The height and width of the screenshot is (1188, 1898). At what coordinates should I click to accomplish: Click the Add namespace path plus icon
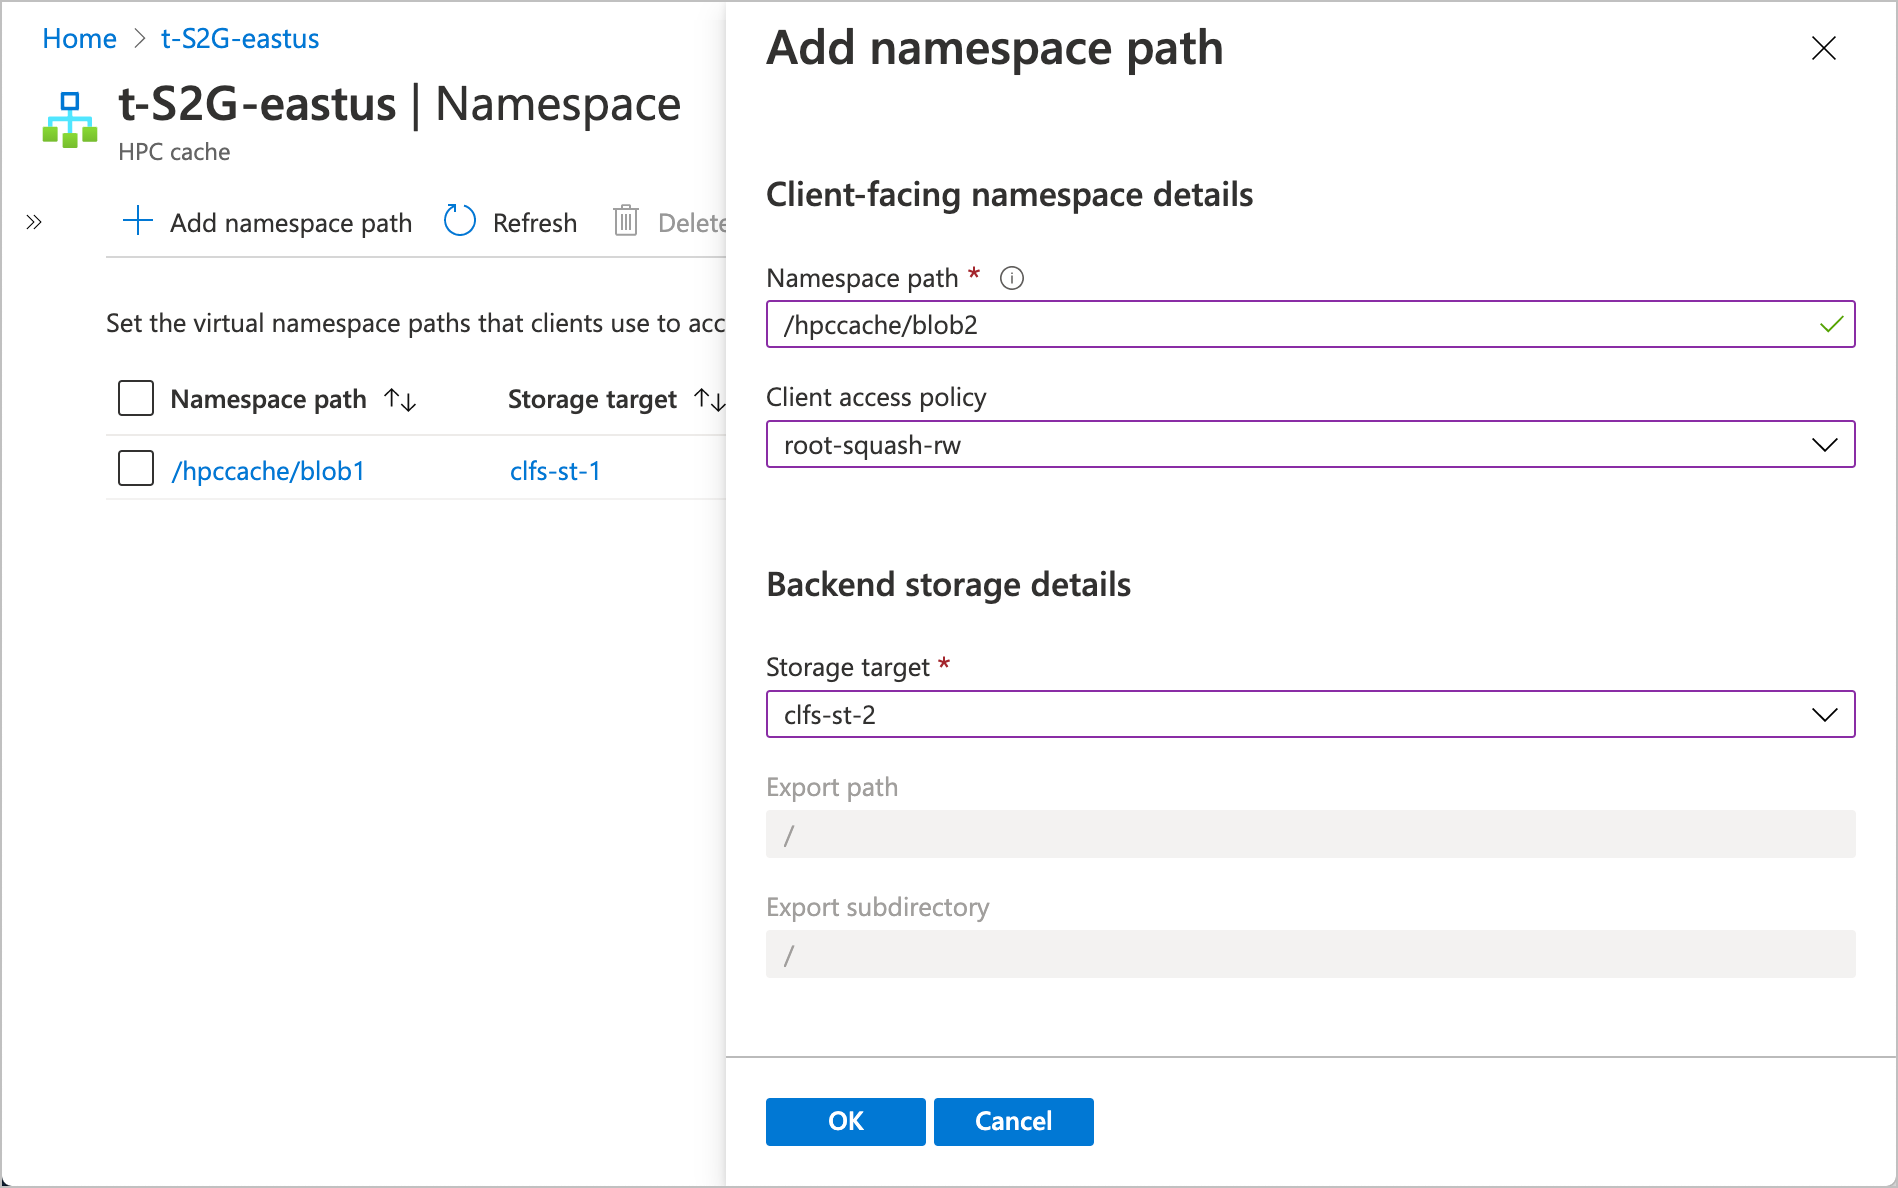[x=136, y=221]
